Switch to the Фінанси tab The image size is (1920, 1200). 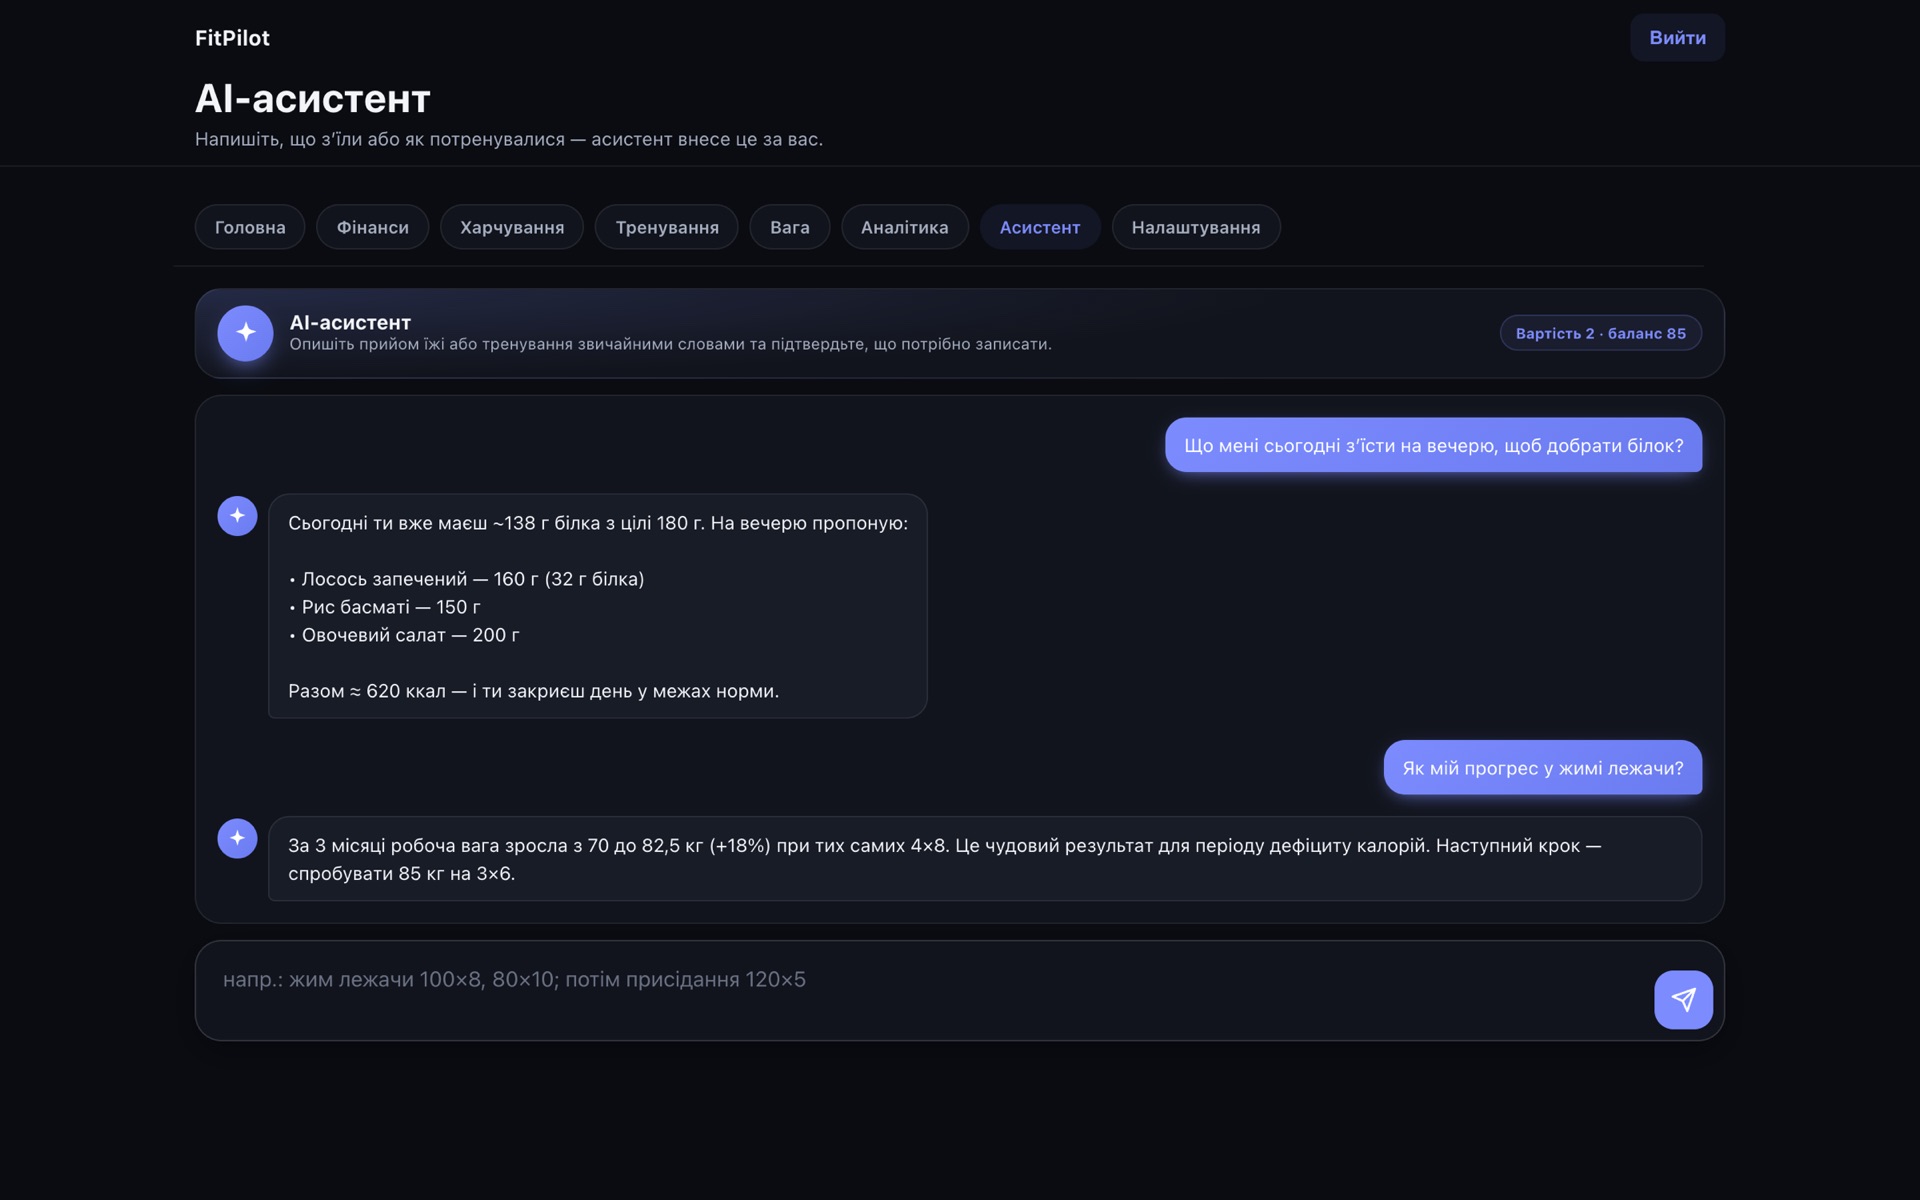click(x=372, y=227)
